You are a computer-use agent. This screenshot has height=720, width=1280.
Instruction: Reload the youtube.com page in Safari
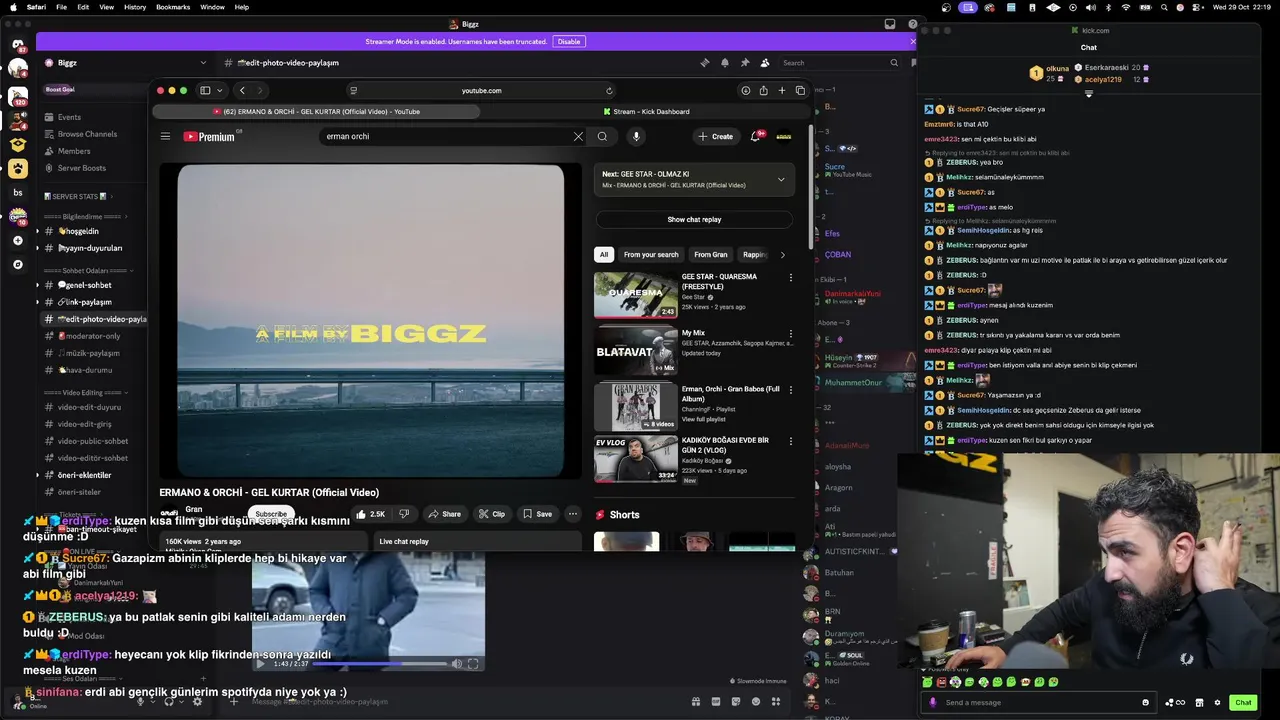coord(609,90)
